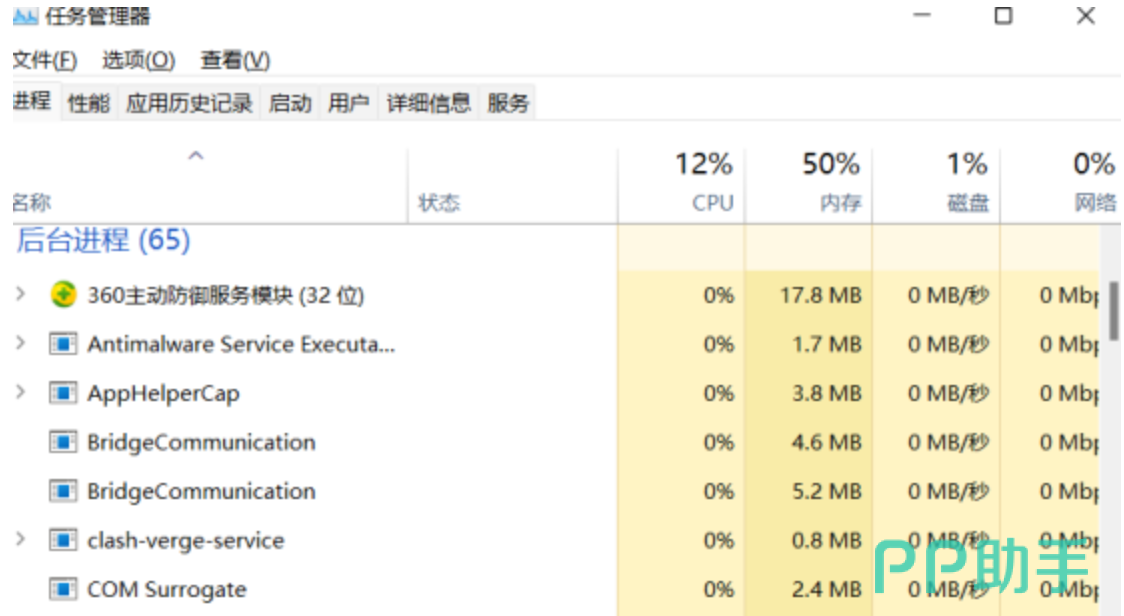The image size is (1124, 616).
Task: Expand the 360主动防御服务模块 process group
Action: (x=21, y=294)
